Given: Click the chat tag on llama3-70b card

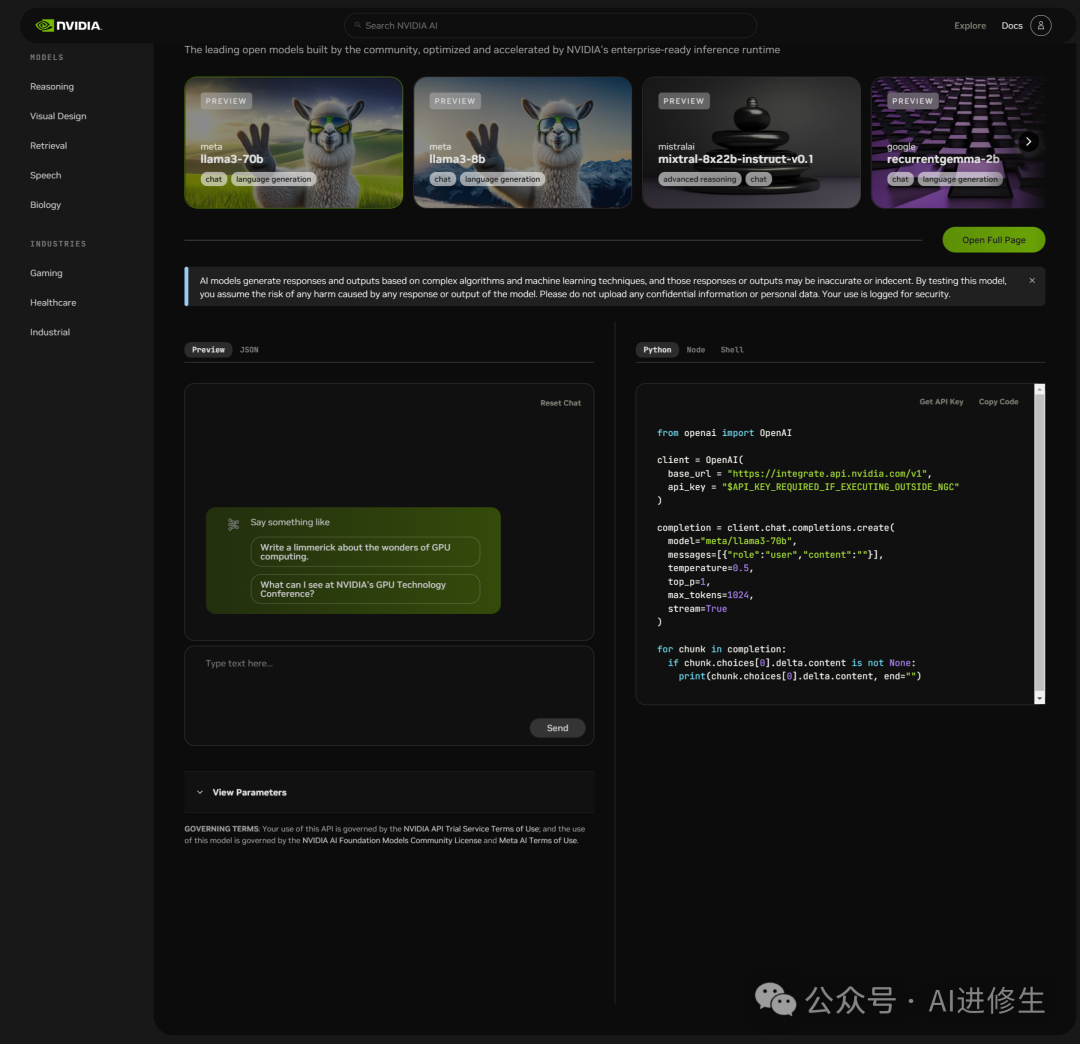Looking at the screenshot, I should (x=214, y=179).
